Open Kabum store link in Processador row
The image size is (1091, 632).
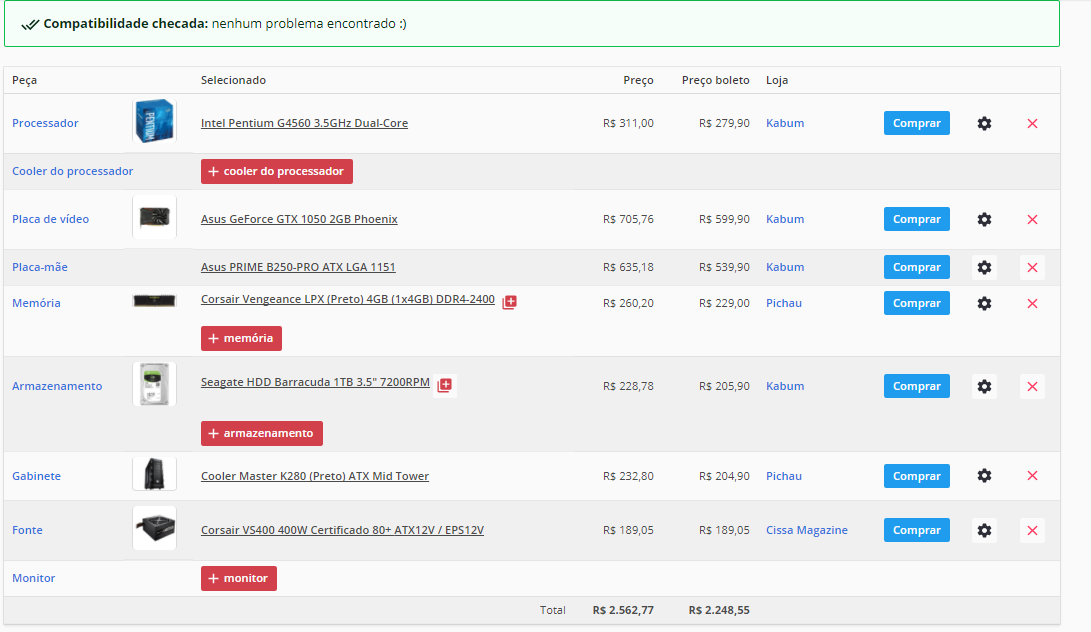point(785,123)
